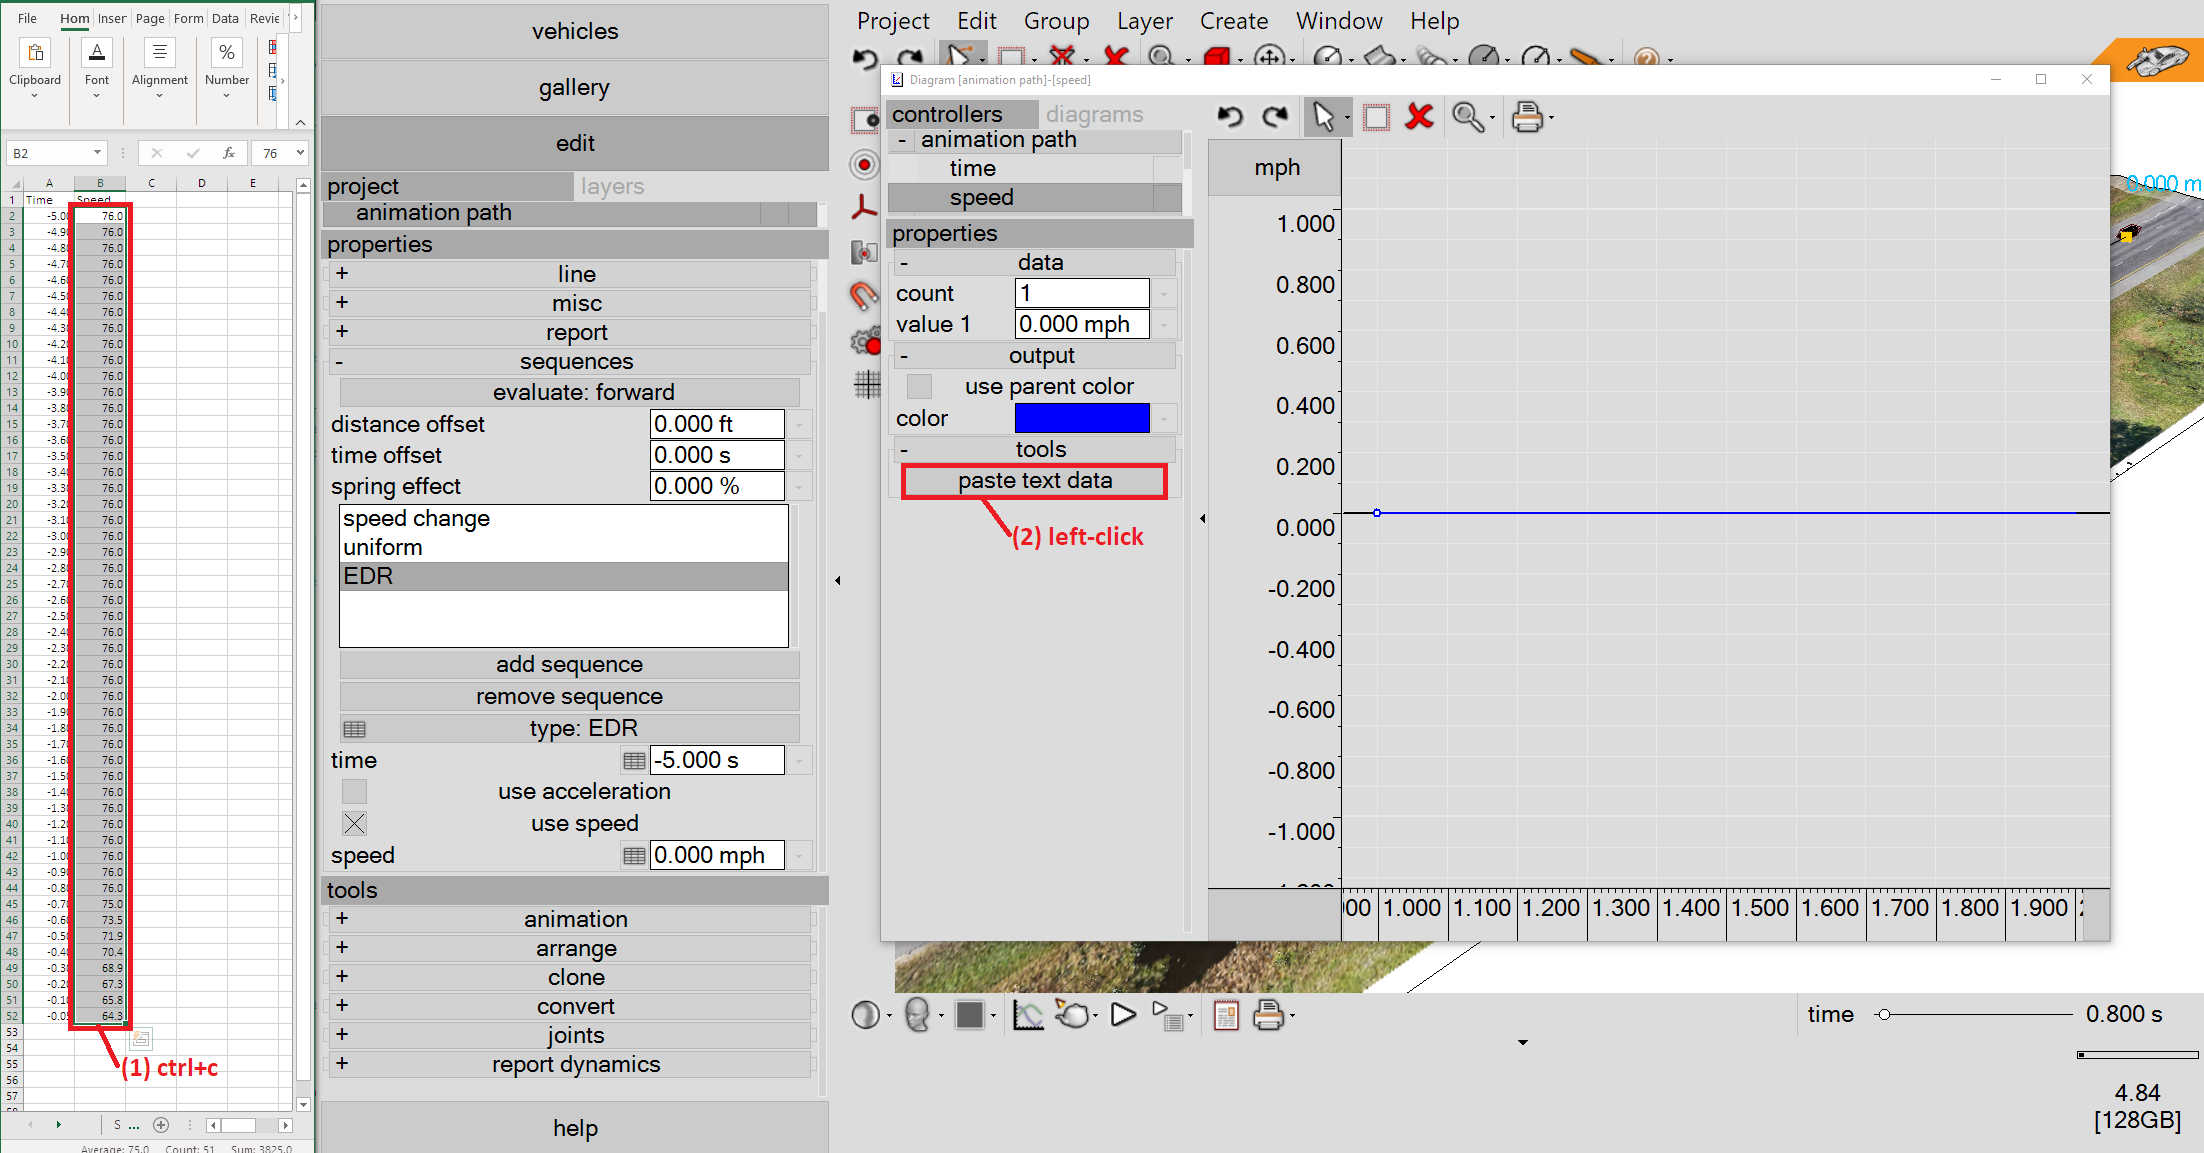This screenshot has height=1153, width=2204.
Task: Click the red X delete icon in diagram toolbar
Action: [x=1419, y=117]
